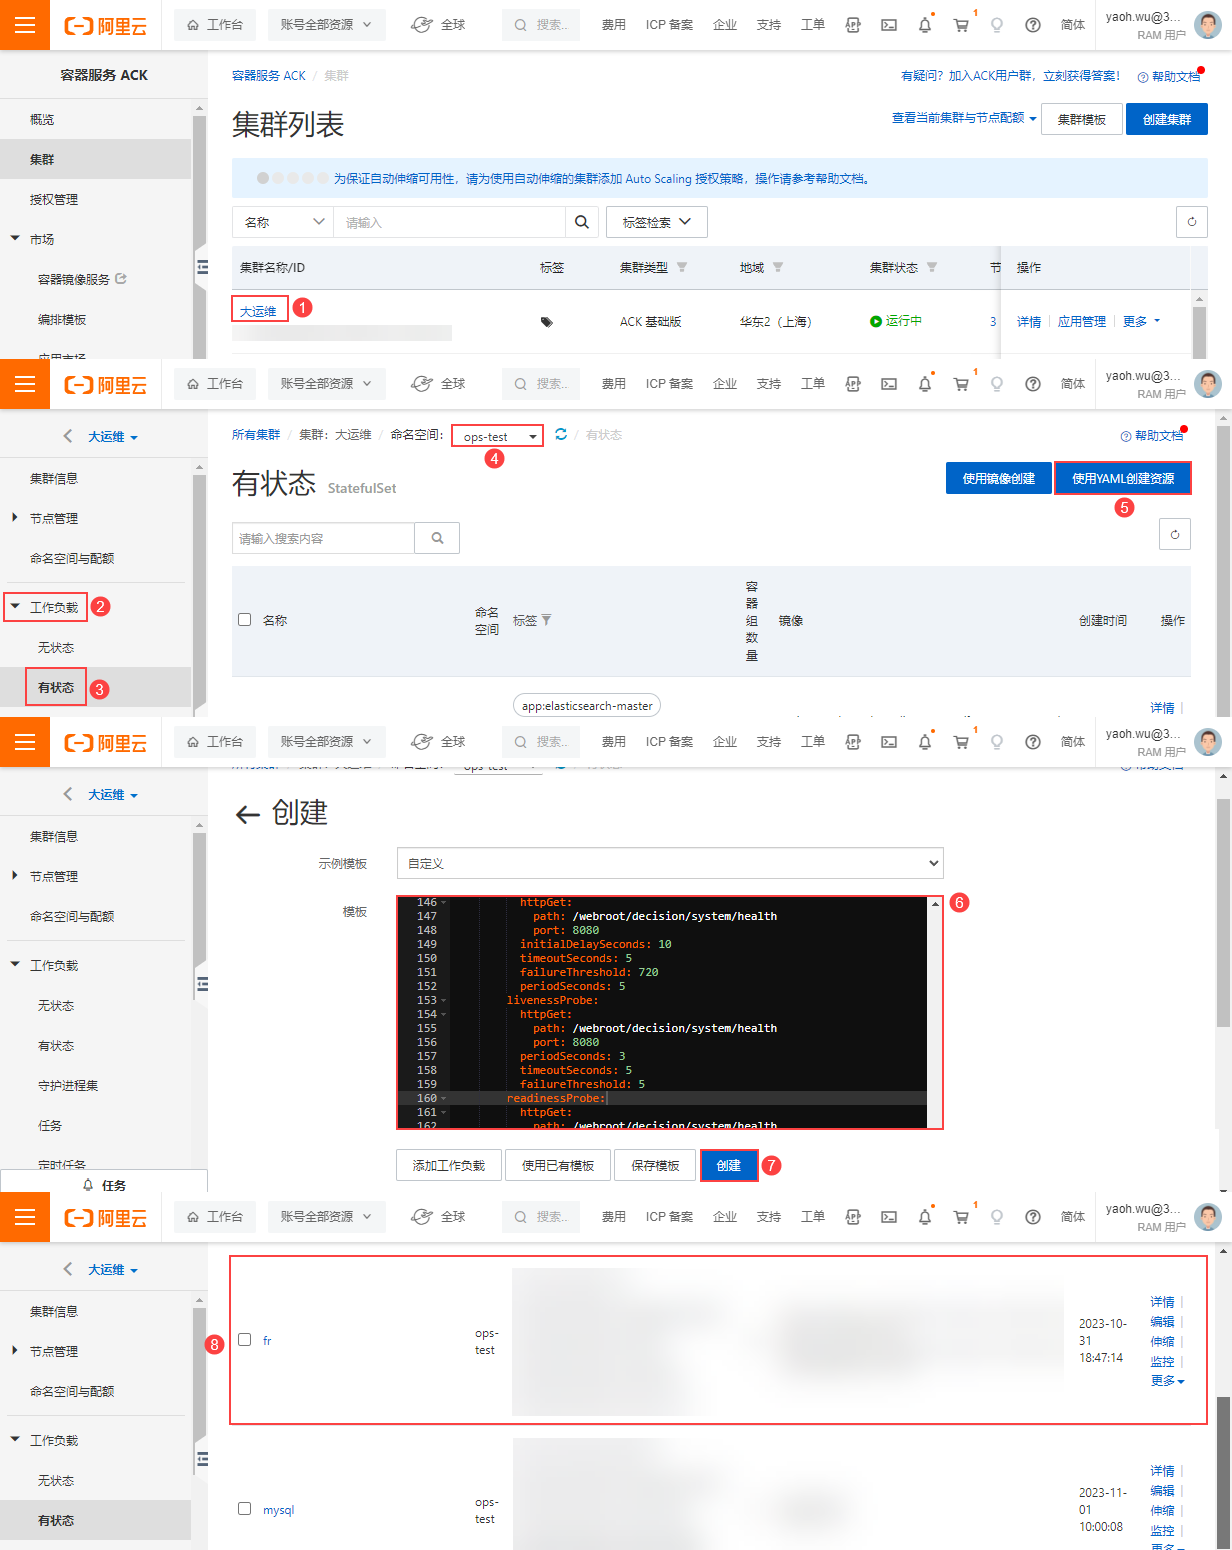This screenshot has width=1232, height=1550.
Task: Check the fr StatefulSet row checkbox
Action: point(244,1340)
